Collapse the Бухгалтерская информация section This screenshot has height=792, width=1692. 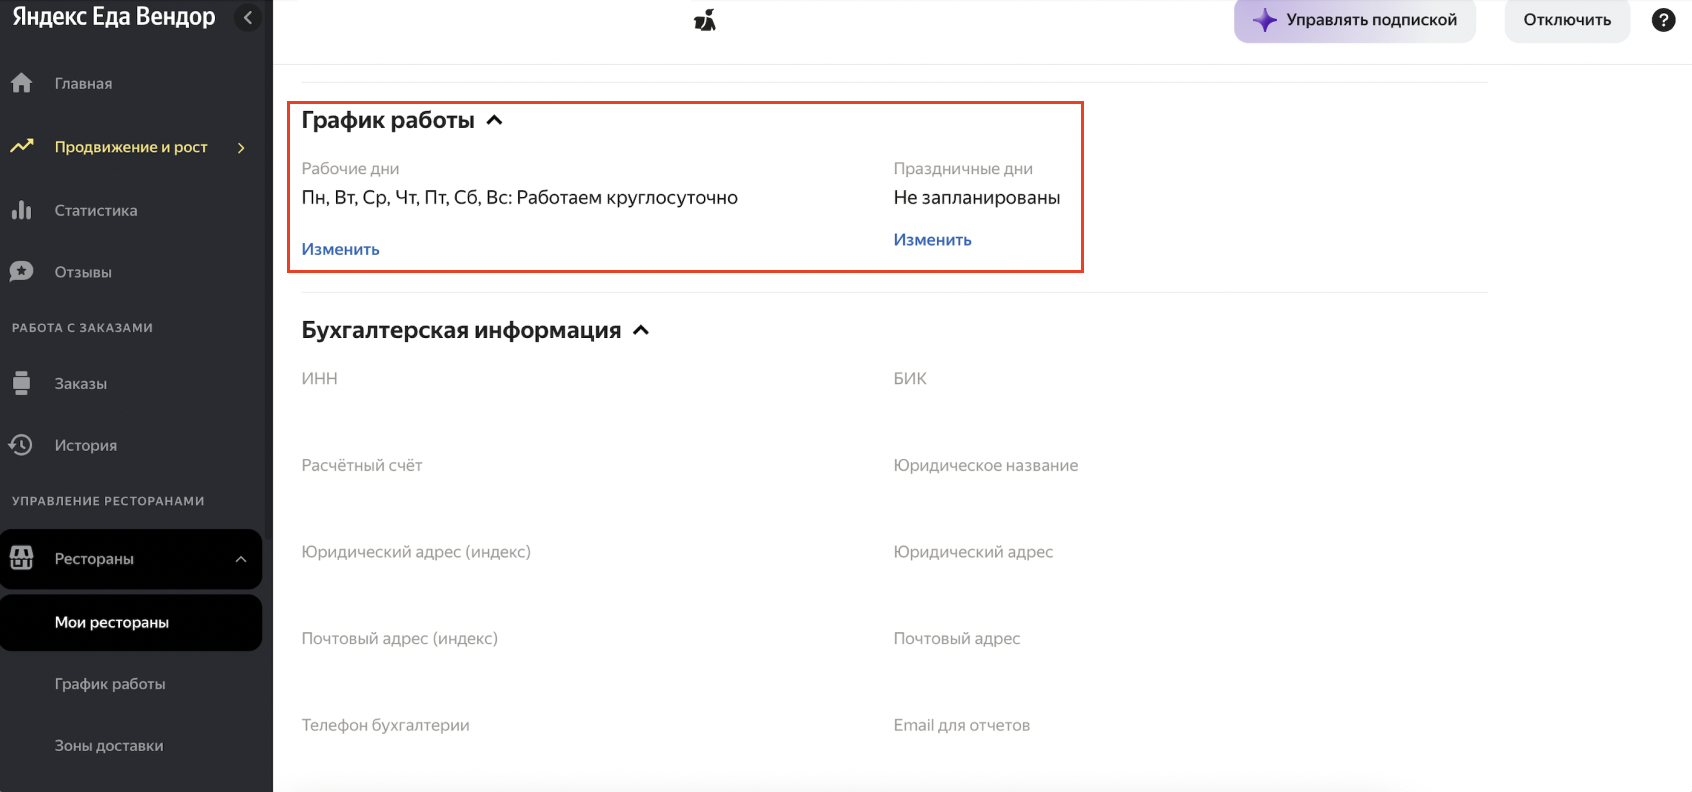641,330
